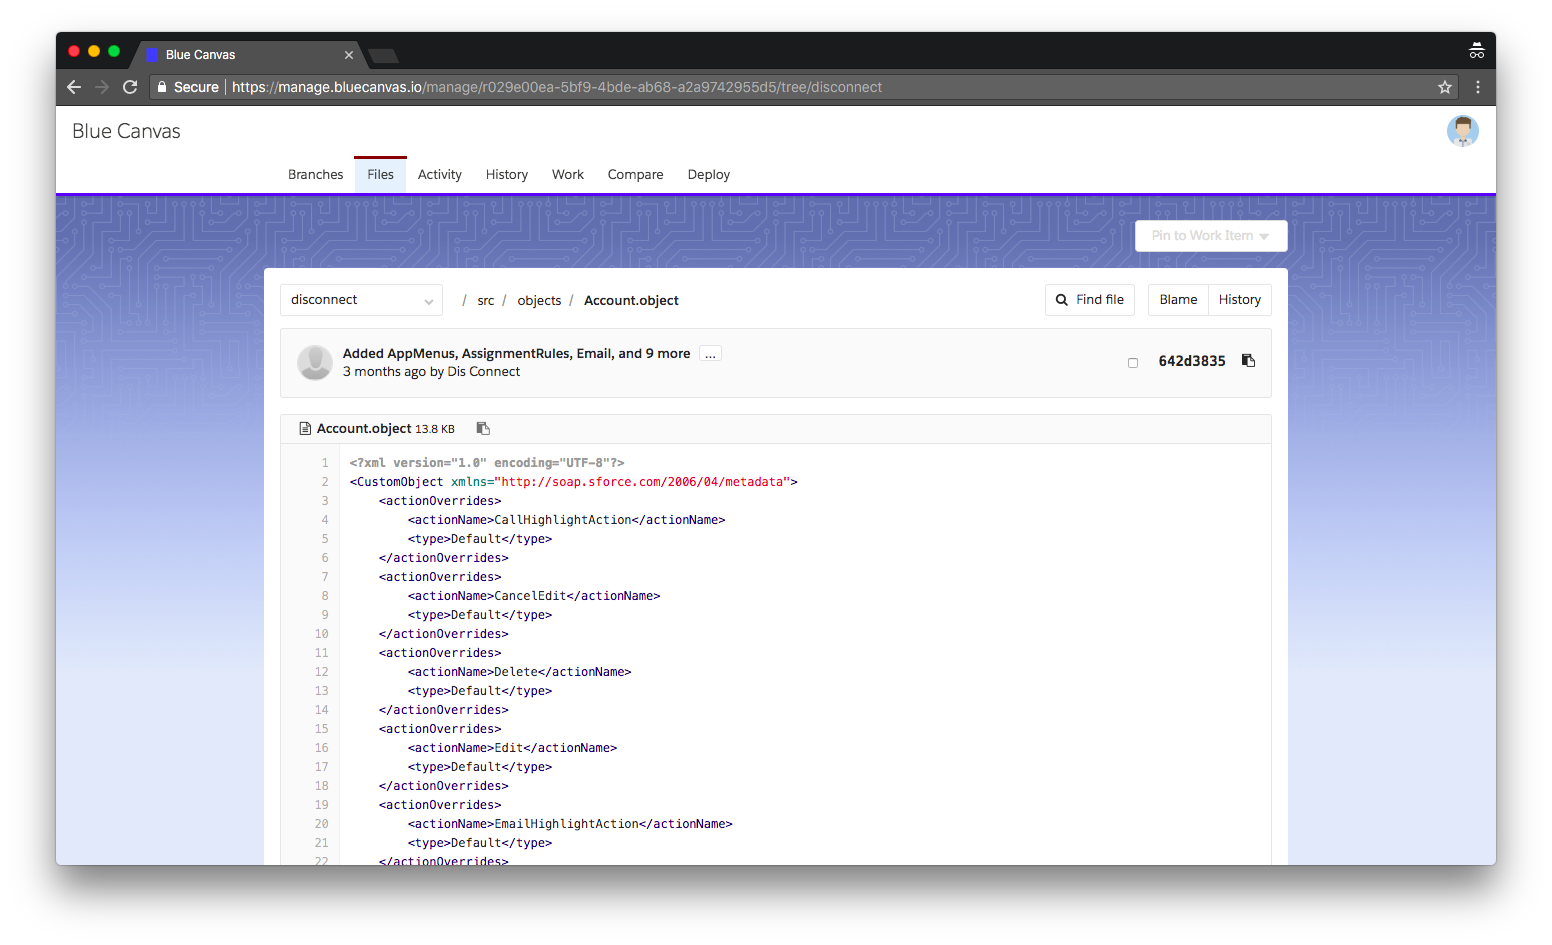Switch to the Branches tab
This screenshot has width=1552, height=945.
click(316, 174)
